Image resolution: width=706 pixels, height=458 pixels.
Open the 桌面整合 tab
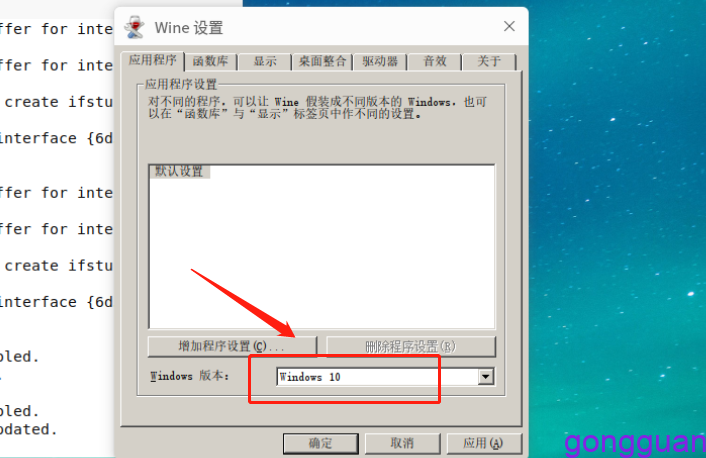pos(322,61)
